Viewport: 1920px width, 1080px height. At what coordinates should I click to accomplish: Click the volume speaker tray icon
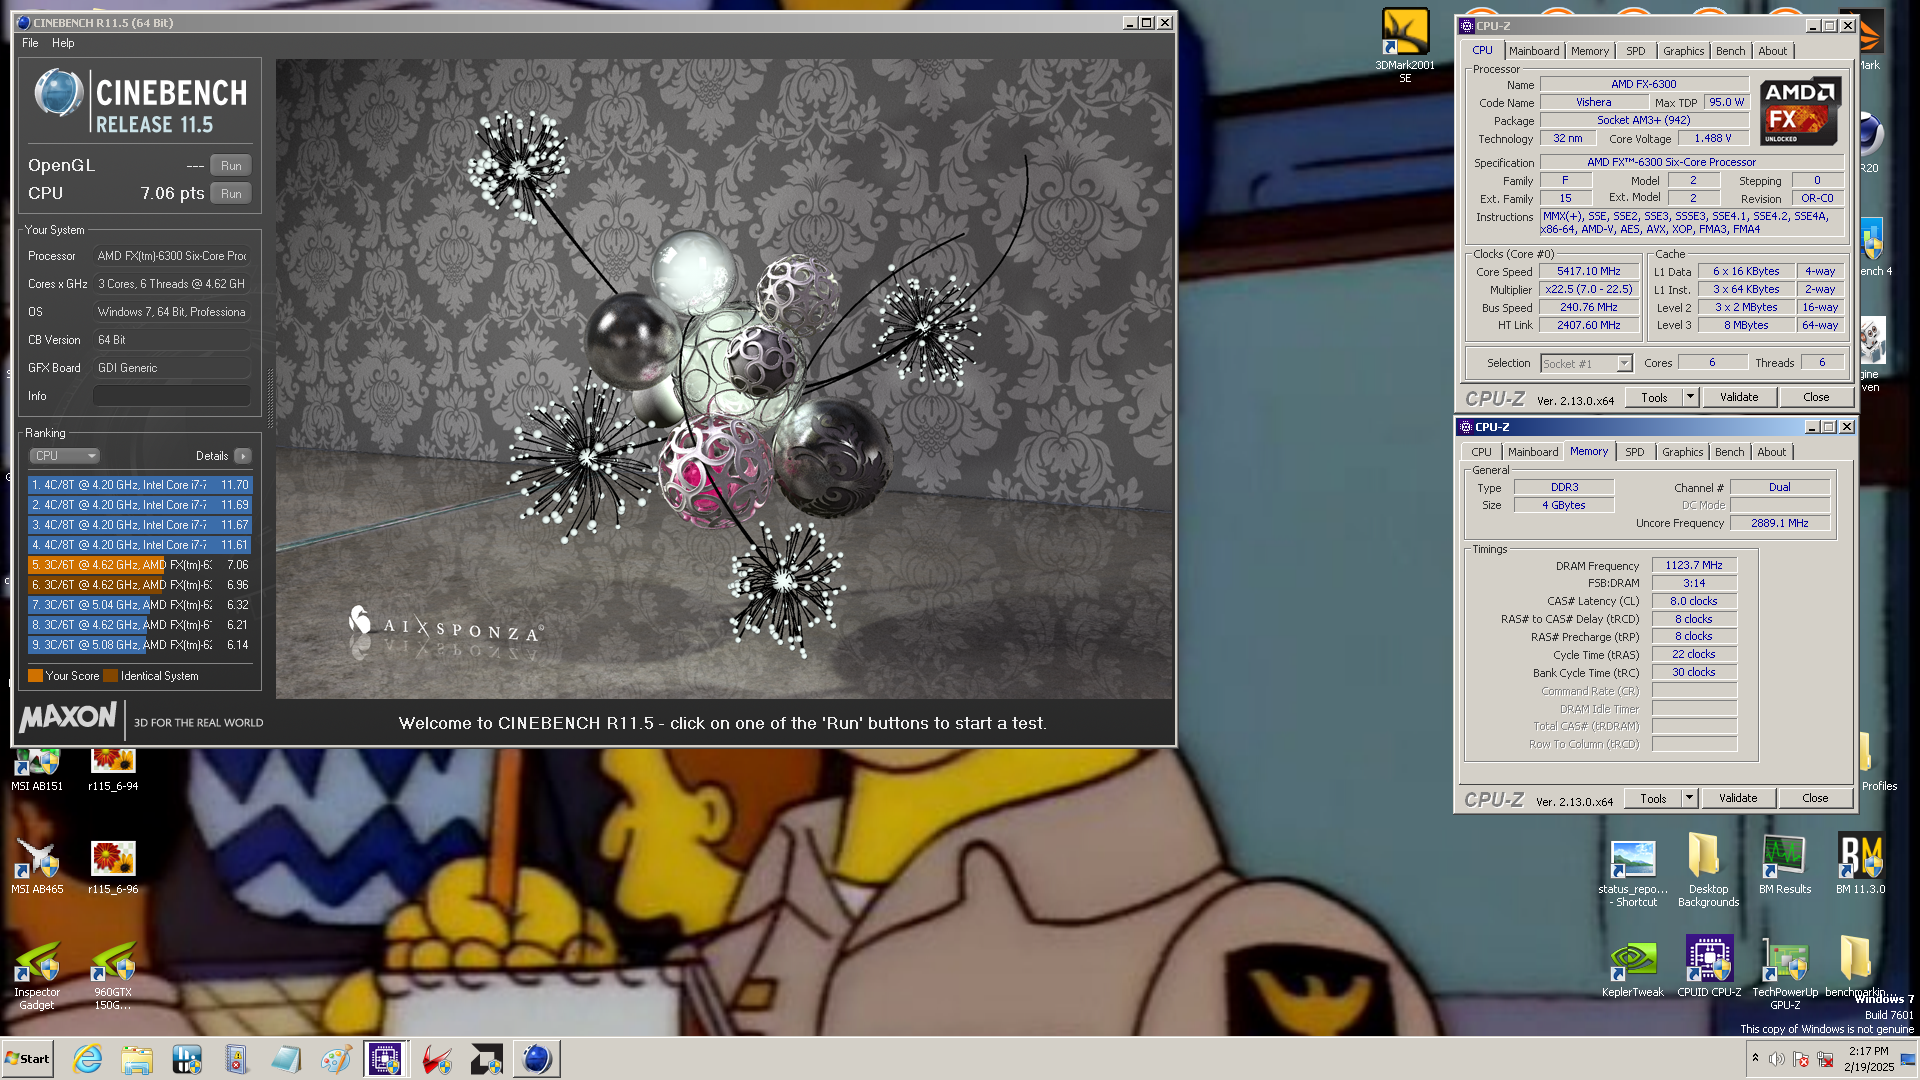pyautogui.click(x=1776, y=1059)
